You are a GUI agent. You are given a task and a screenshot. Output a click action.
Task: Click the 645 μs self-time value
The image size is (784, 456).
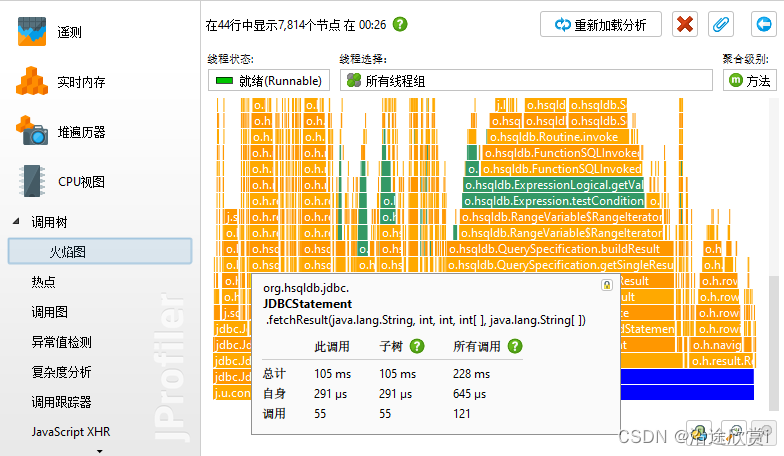click(470, 394)
